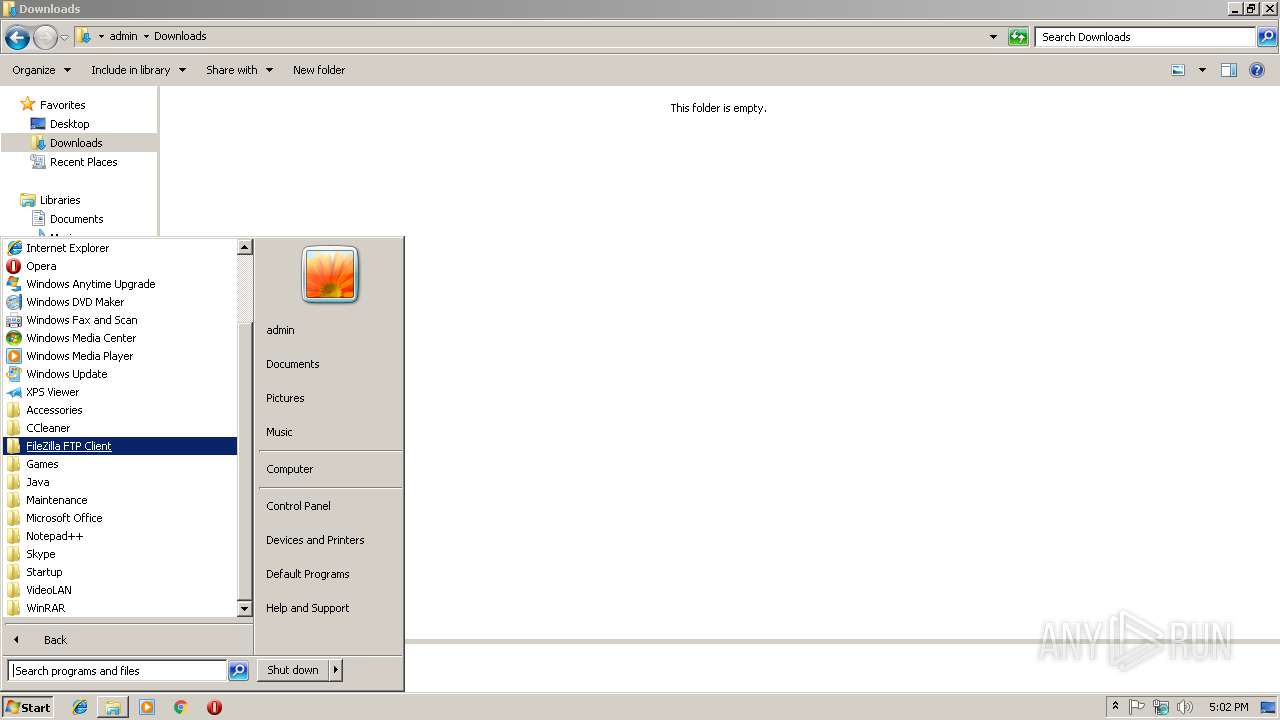Show hidden tray icons arrow
1280x720 pixels.
pyautogui.click(x=1115, y=707)
